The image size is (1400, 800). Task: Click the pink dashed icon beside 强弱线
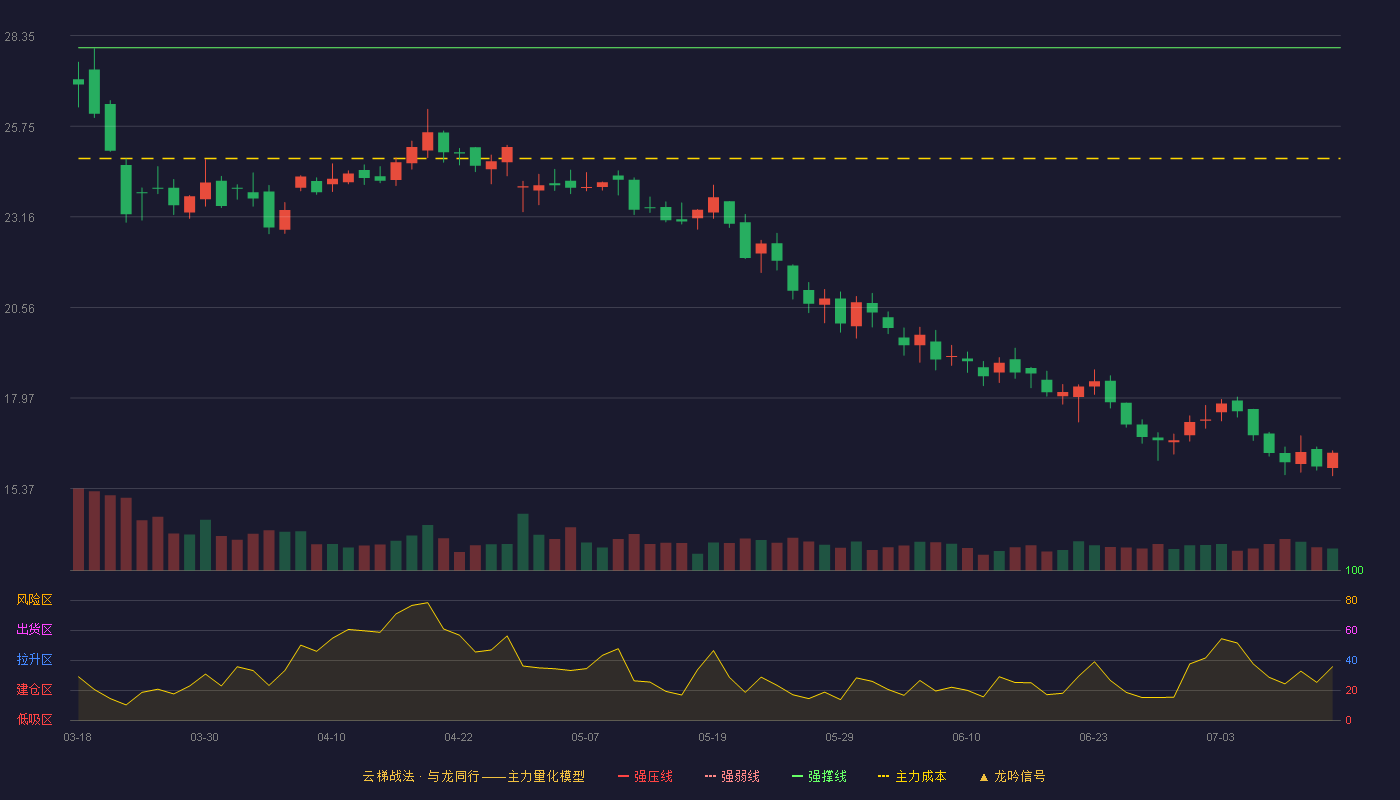[x=711, y=776]
